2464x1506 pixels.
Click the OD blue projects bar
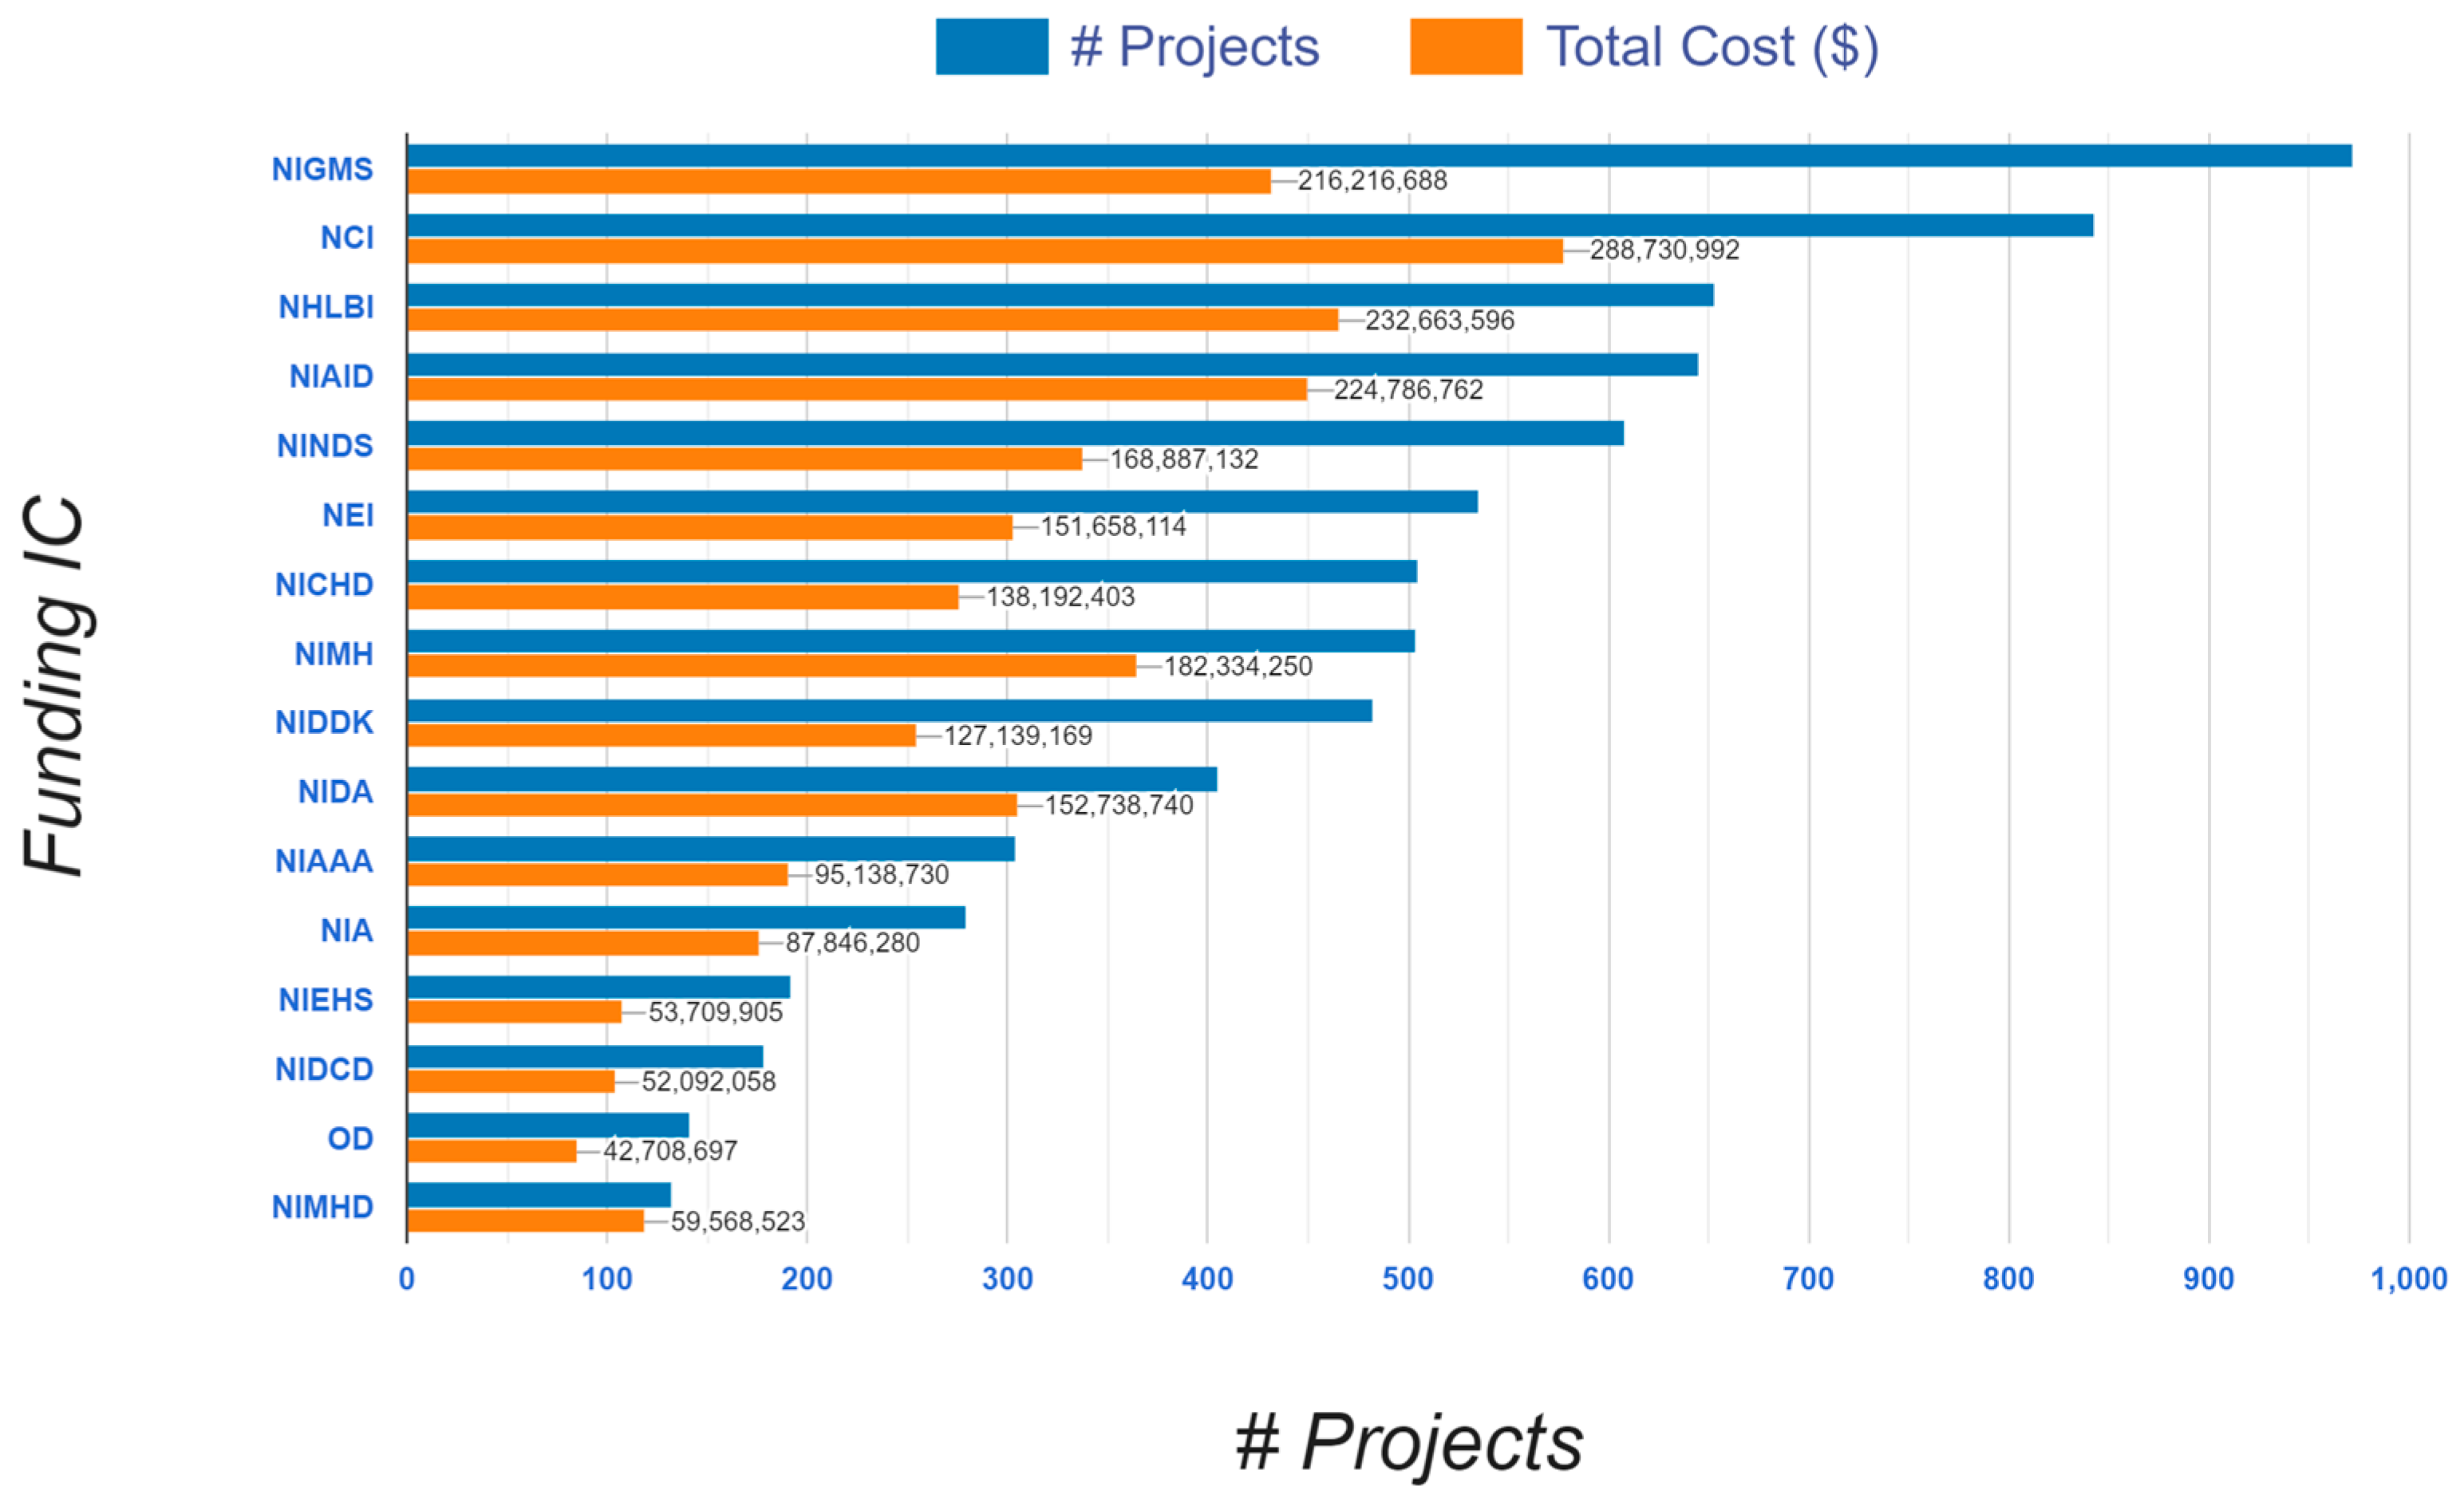(x=548, y=1126)
